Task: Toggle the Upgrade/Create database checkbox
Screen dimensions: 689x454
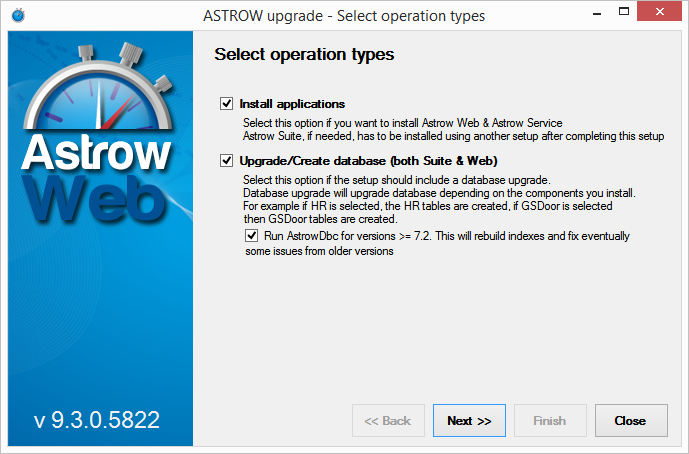Action: tap(226, 161)
